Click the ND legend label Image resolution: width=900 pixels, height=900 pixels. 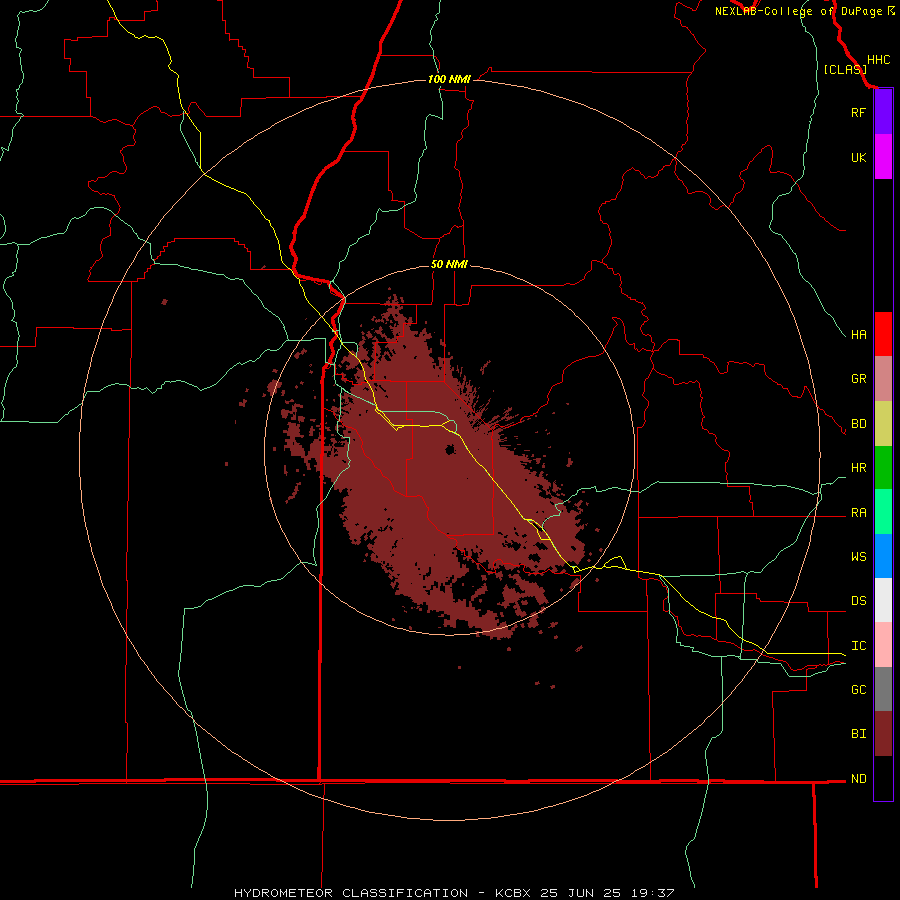[x=858, y=779]
